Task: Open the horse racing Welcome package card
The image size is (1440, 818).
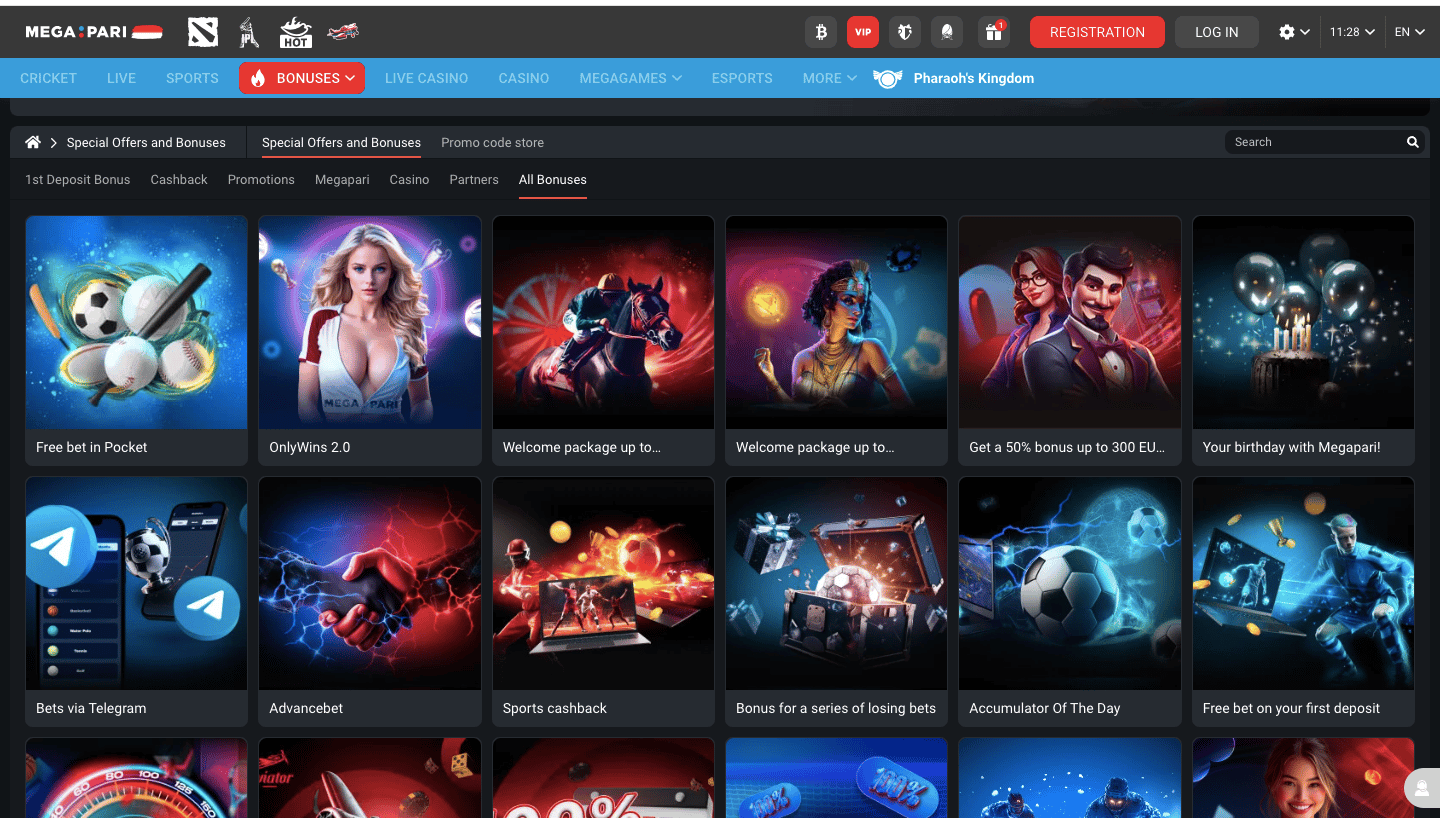Action: pyautogui.click(x=603, y=340)
